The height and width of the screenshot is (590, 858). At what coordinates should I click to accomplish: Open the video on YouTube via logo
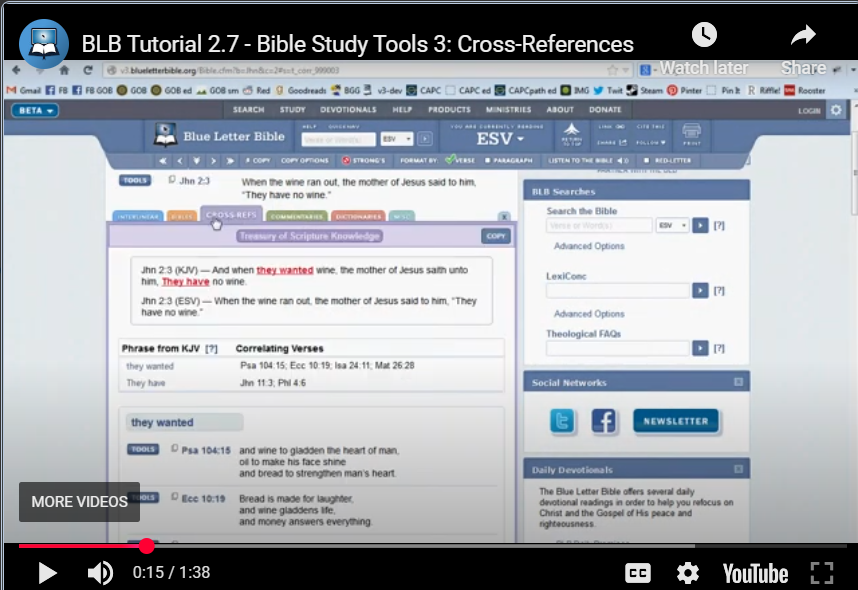click(x=755, y=573)
